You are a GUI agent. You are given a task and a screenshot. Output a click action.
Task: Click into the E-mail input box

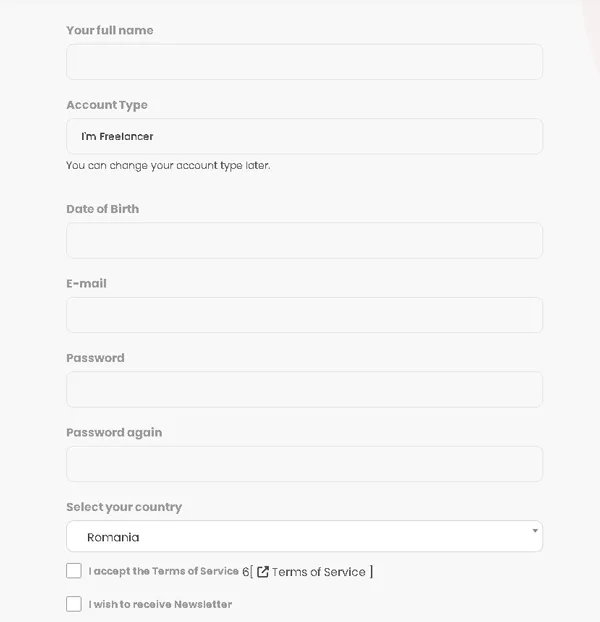click(x=304, y=315)
